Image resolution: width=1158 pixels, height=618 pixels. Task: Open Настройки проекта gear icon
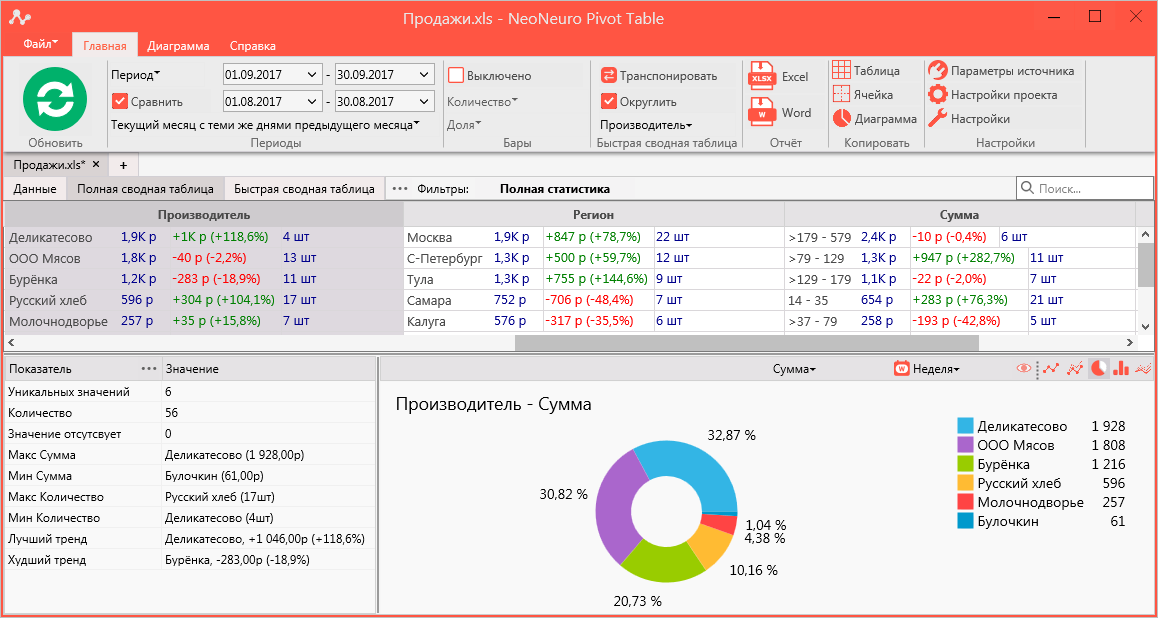(937, 95)
